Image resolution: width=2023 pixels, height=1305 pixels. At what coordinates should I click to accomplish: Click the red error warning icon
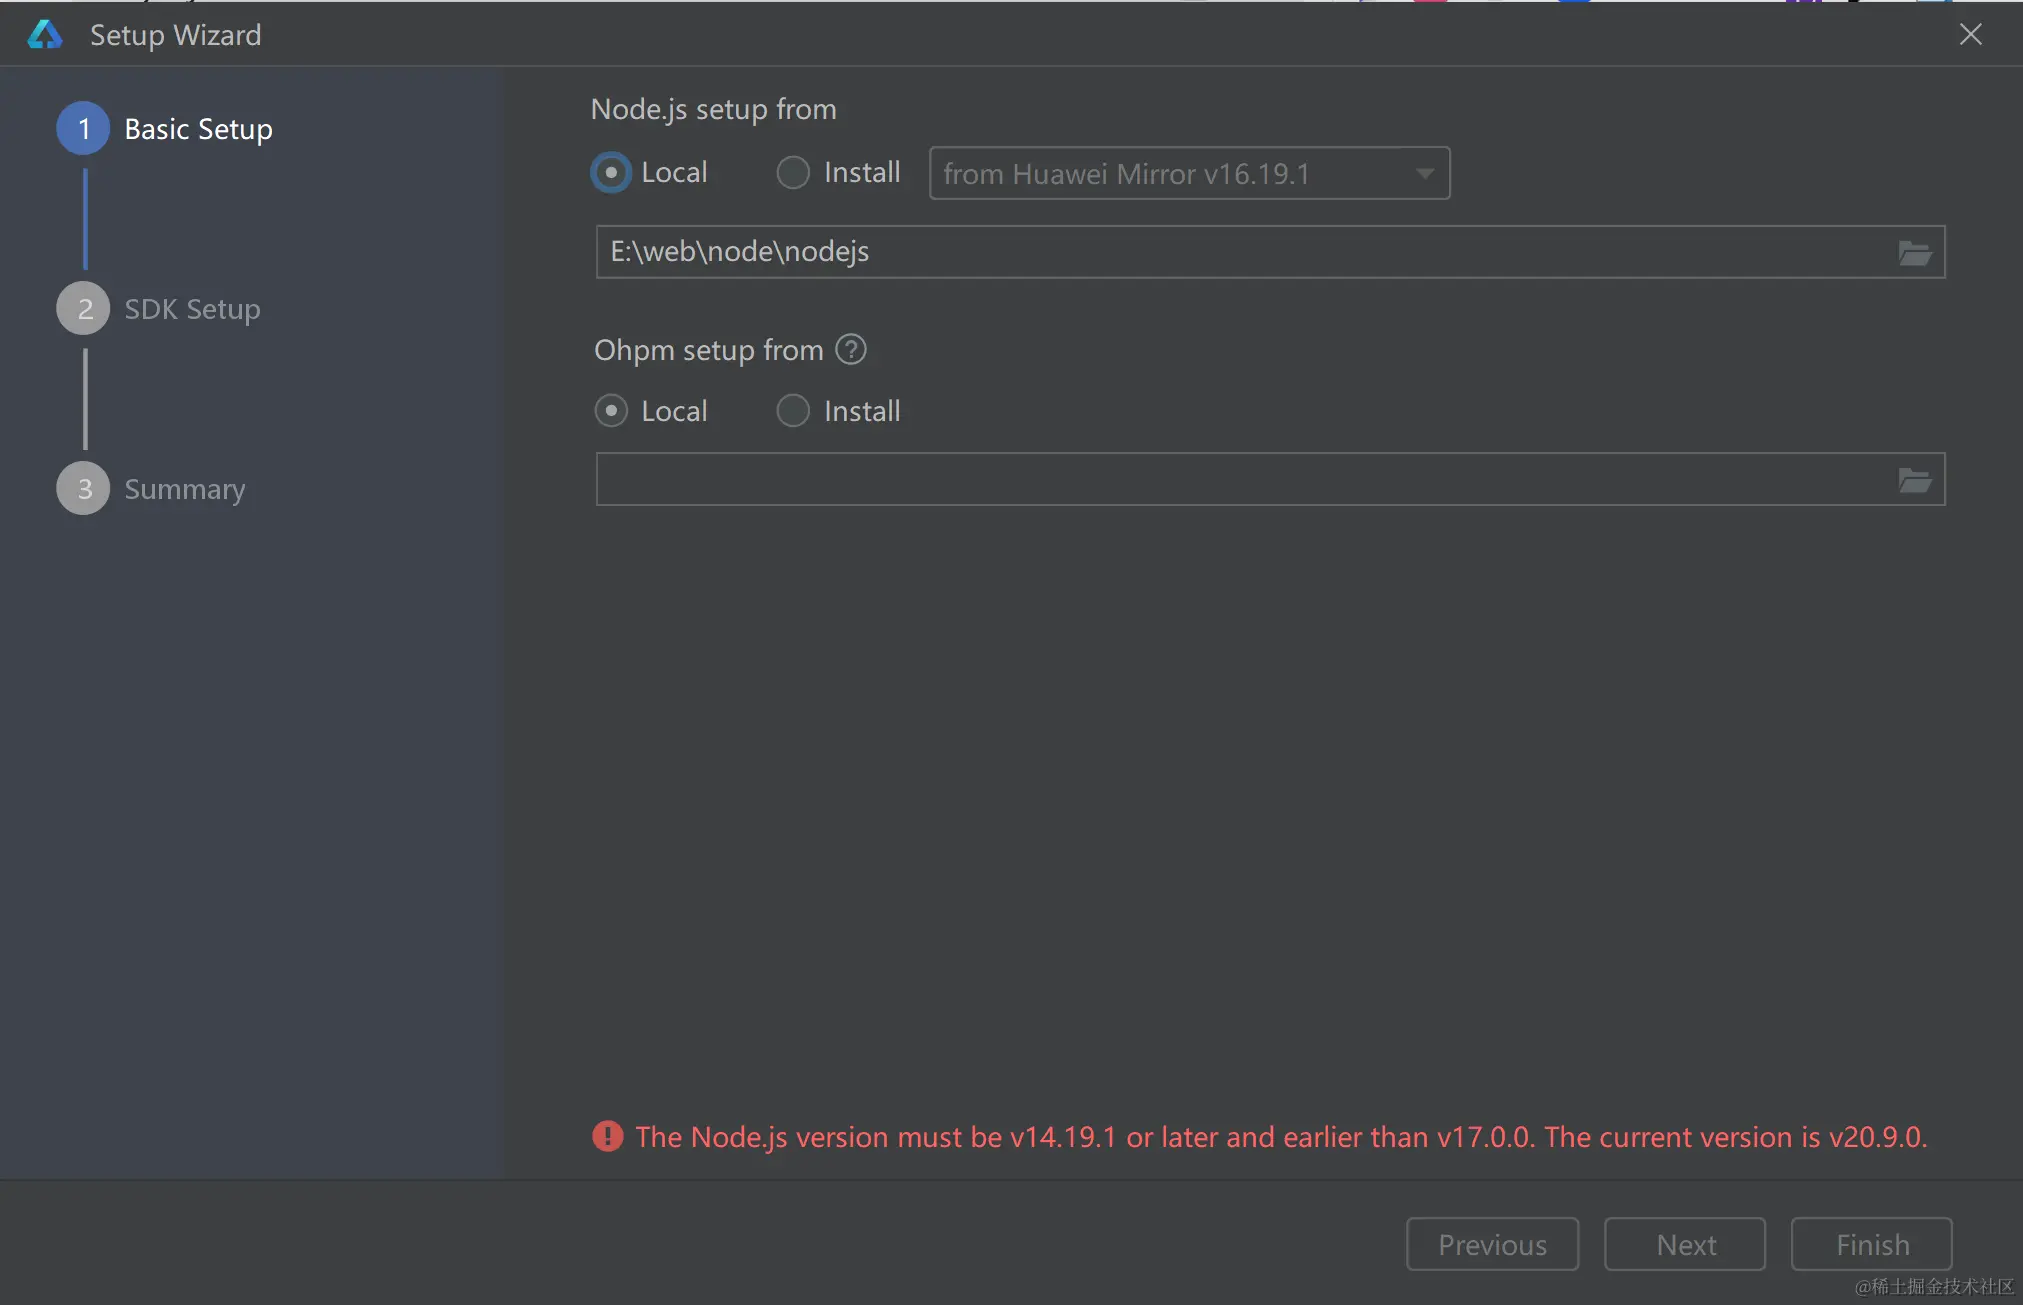607,1136
